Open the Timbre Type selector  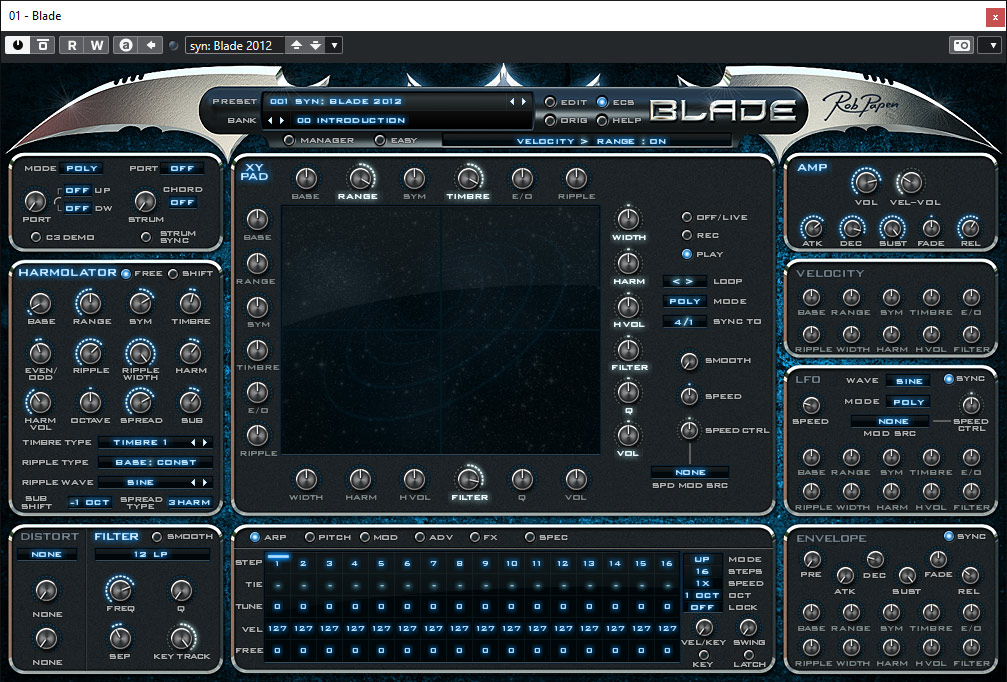(x=155, y=442)
